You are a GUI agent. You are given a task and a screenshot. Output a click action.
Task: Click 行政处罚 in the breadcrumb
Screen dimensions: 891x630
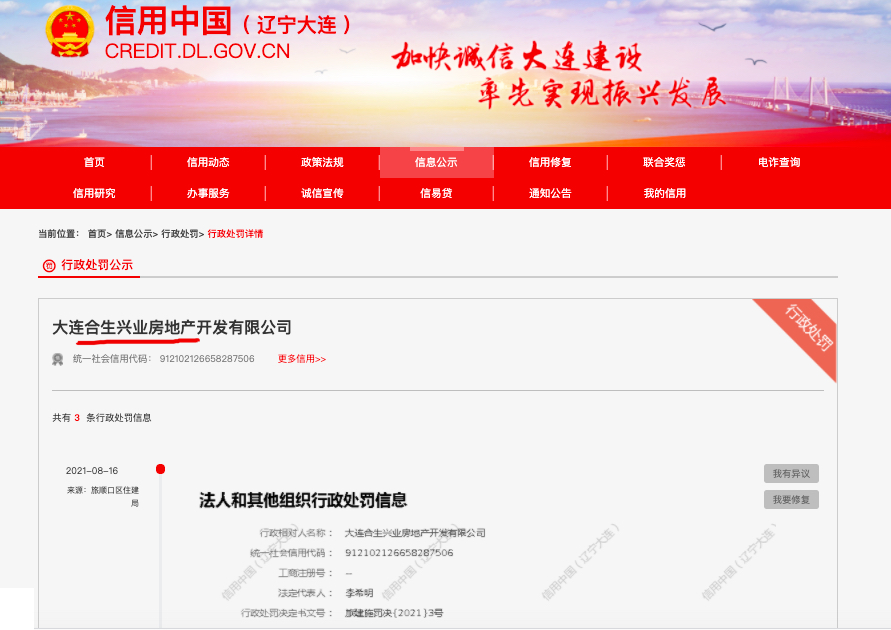(180, 233)
